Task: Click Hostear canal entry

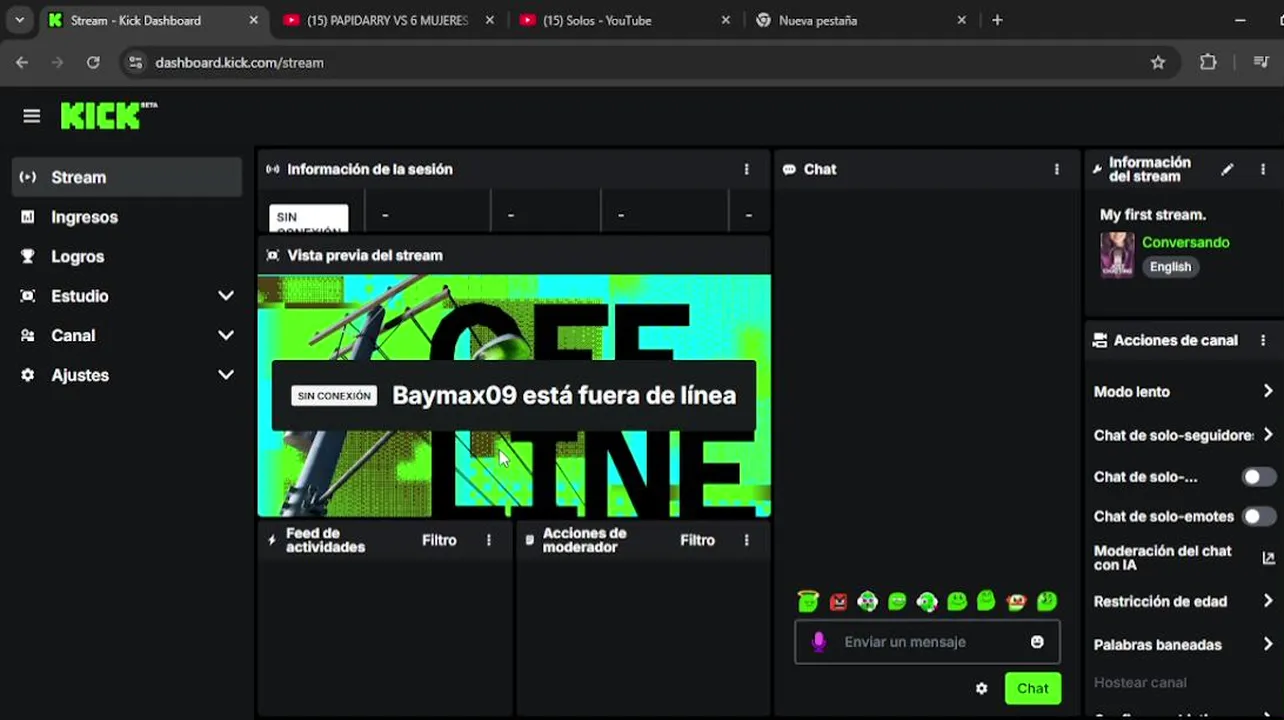Action: tap(1140, 683)
